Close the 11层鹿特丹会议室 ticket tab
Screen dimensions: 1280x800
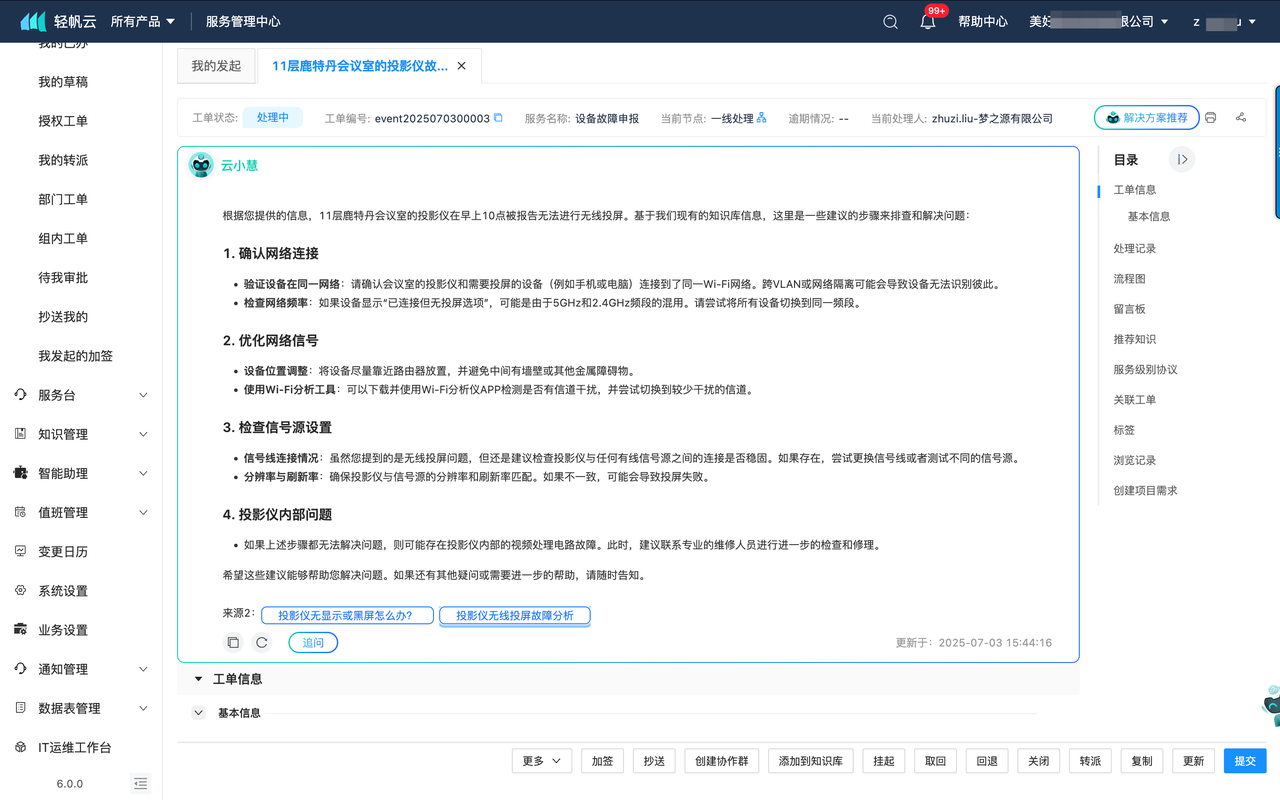click(x=461, y=66)
